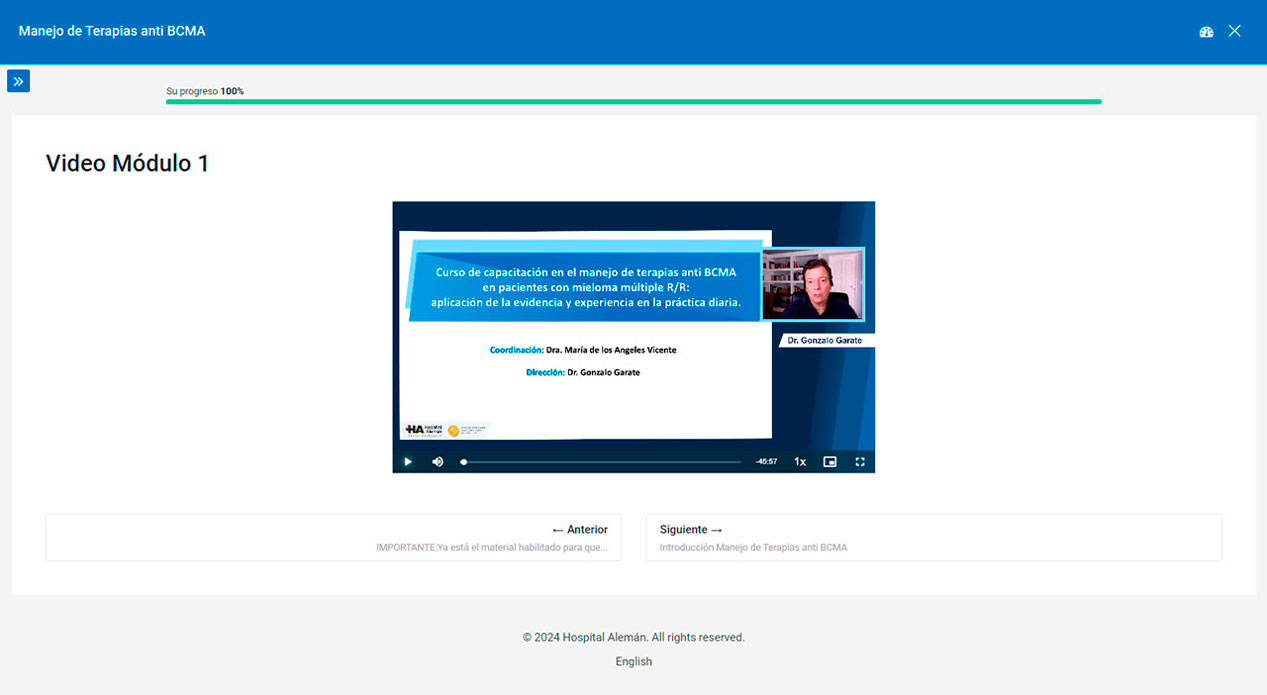Viewport: 1267px width, 695px height.
Task: Click the Video Módulo 1 heading
Action: coord(127,163)
